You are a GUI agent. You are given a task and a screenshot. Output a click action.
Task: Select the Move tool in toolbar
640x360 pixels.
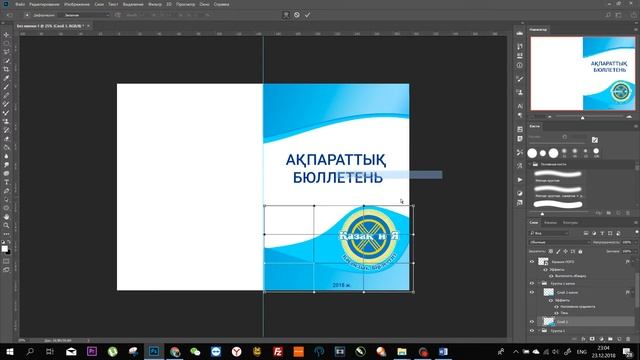(7, 35)
